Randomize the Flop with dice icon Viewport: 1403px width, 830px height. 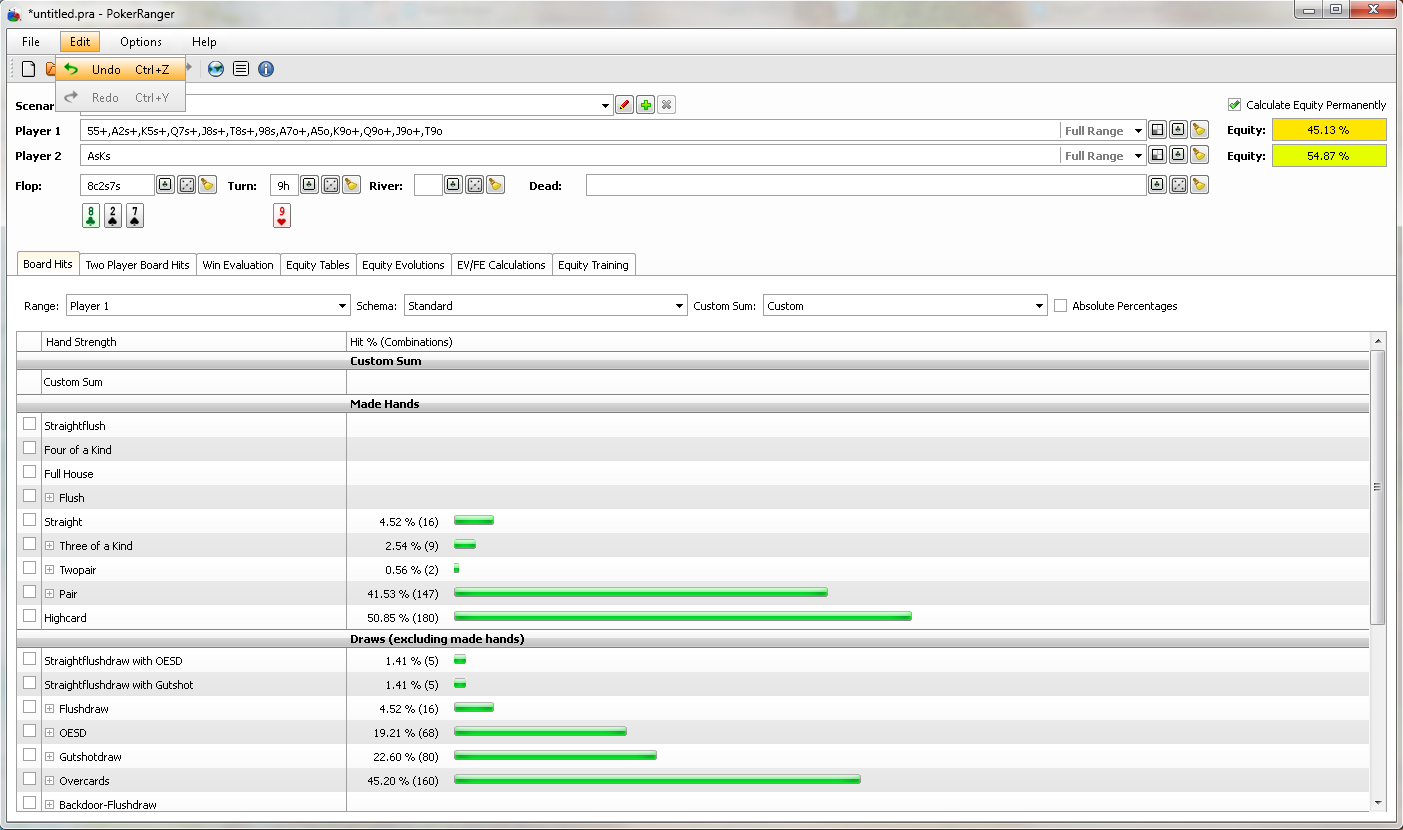[x=186, y=185]
